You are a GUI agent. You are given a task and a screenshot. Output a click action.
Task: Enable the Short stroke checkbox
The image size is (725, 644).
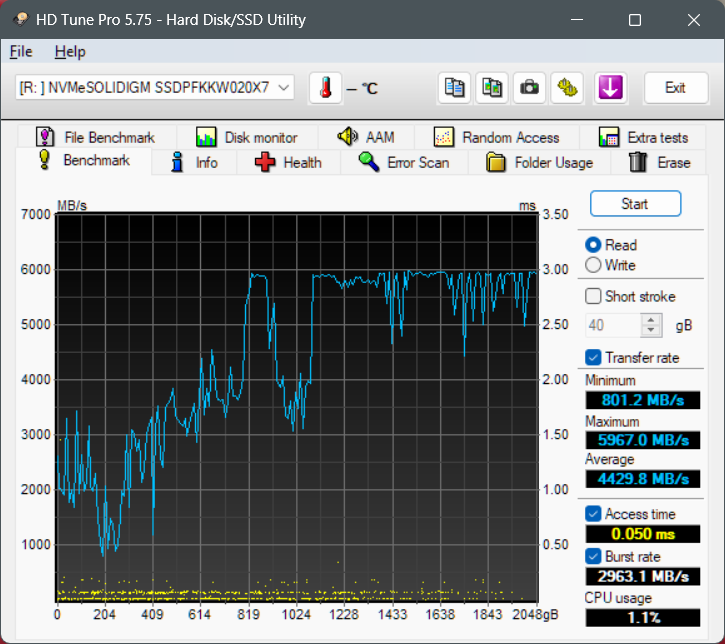[593, 296]
